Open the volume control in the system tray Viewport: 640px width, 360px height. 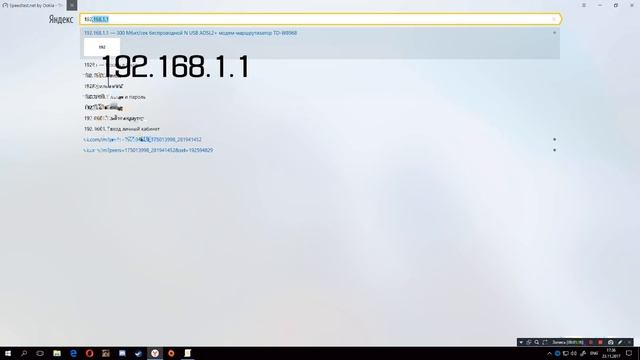click(x=574, y=353)
